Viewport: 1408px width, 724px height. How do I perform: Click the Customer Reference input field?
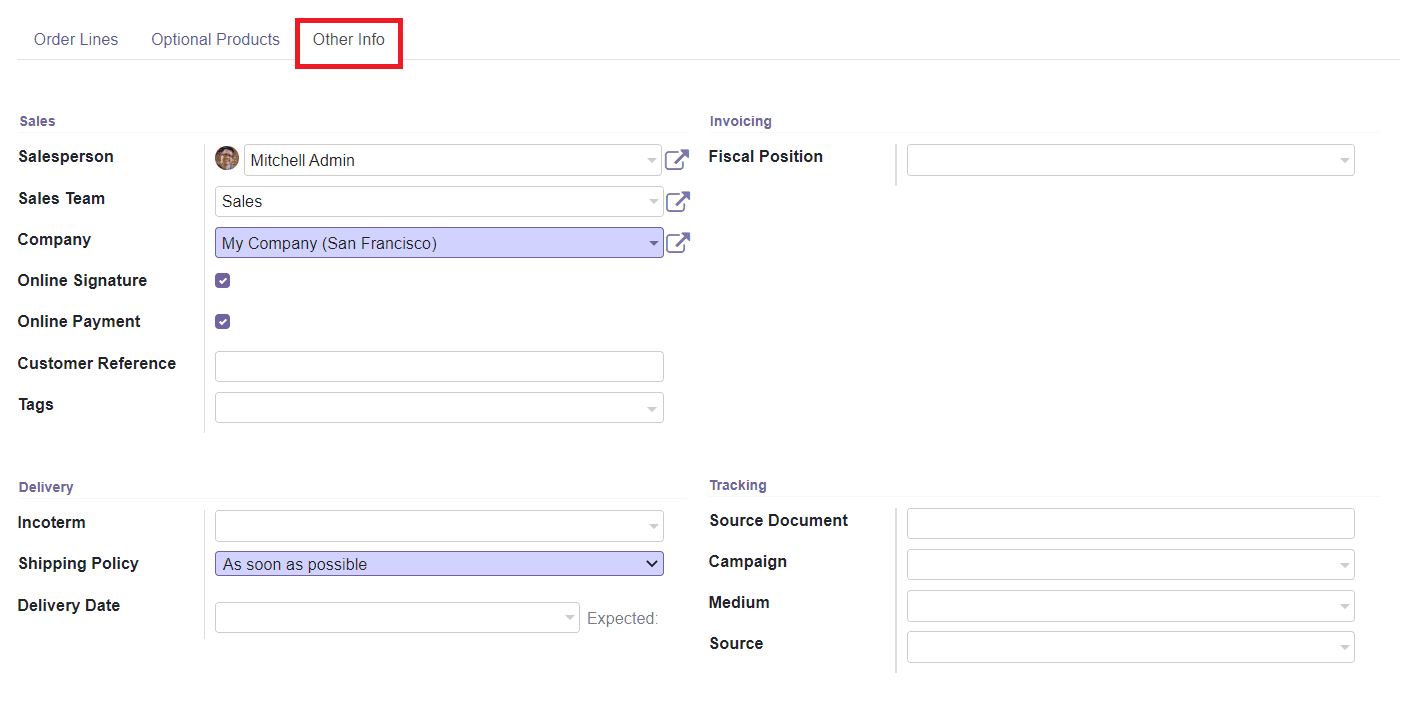pyautogui.click(x=439, y=366)
